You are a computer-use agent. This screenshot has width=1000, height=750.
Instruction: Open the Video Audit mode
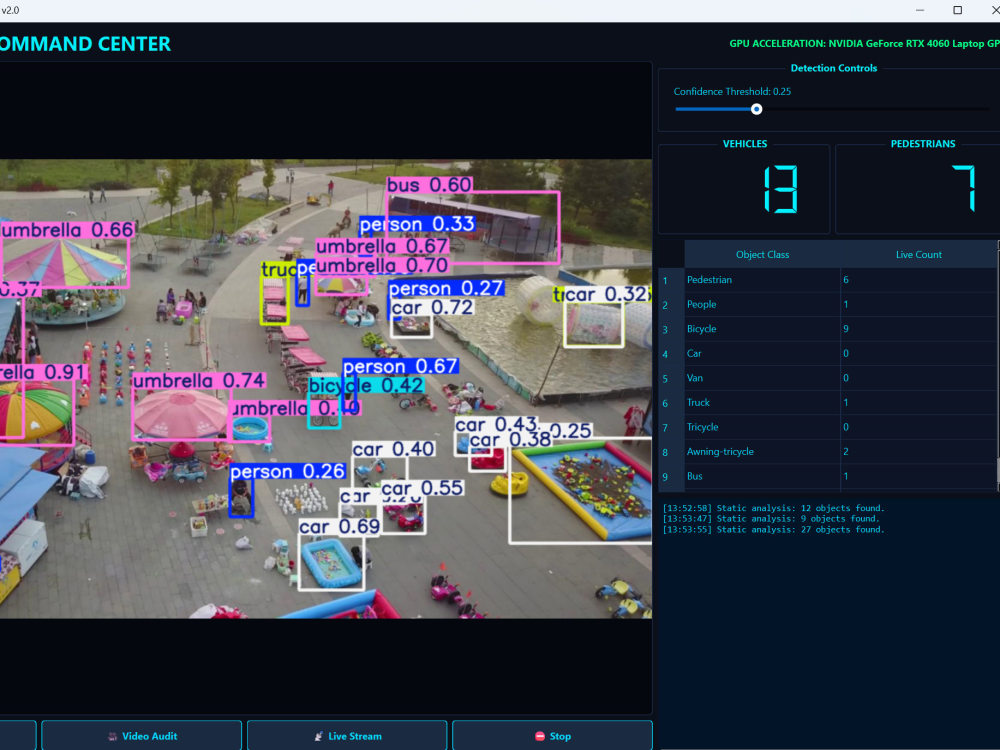point(142,735)
